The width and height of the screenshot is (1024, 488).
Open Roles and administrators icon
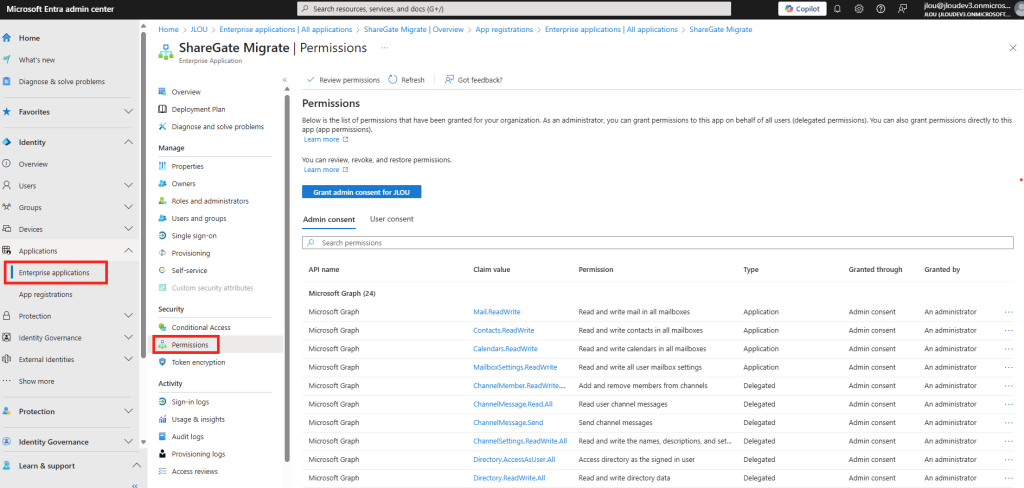(163, 201)
